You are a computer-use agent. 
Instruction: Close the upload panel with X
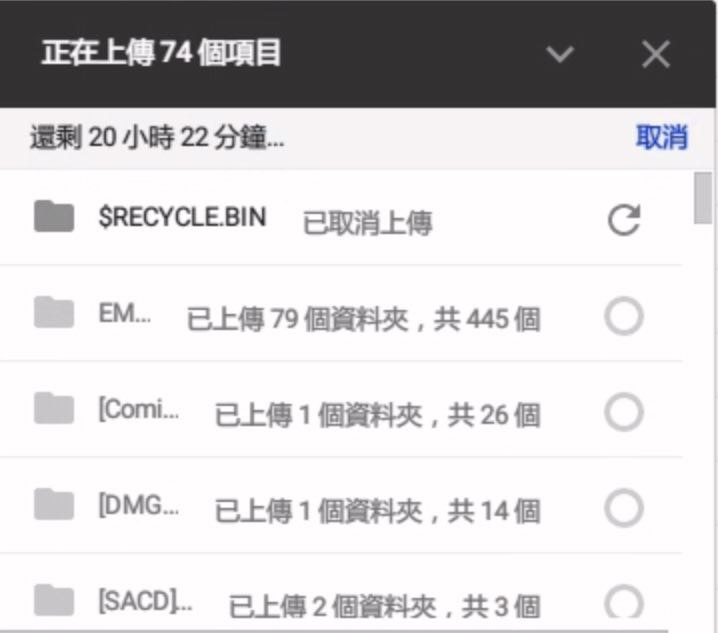tap(656, 54)
